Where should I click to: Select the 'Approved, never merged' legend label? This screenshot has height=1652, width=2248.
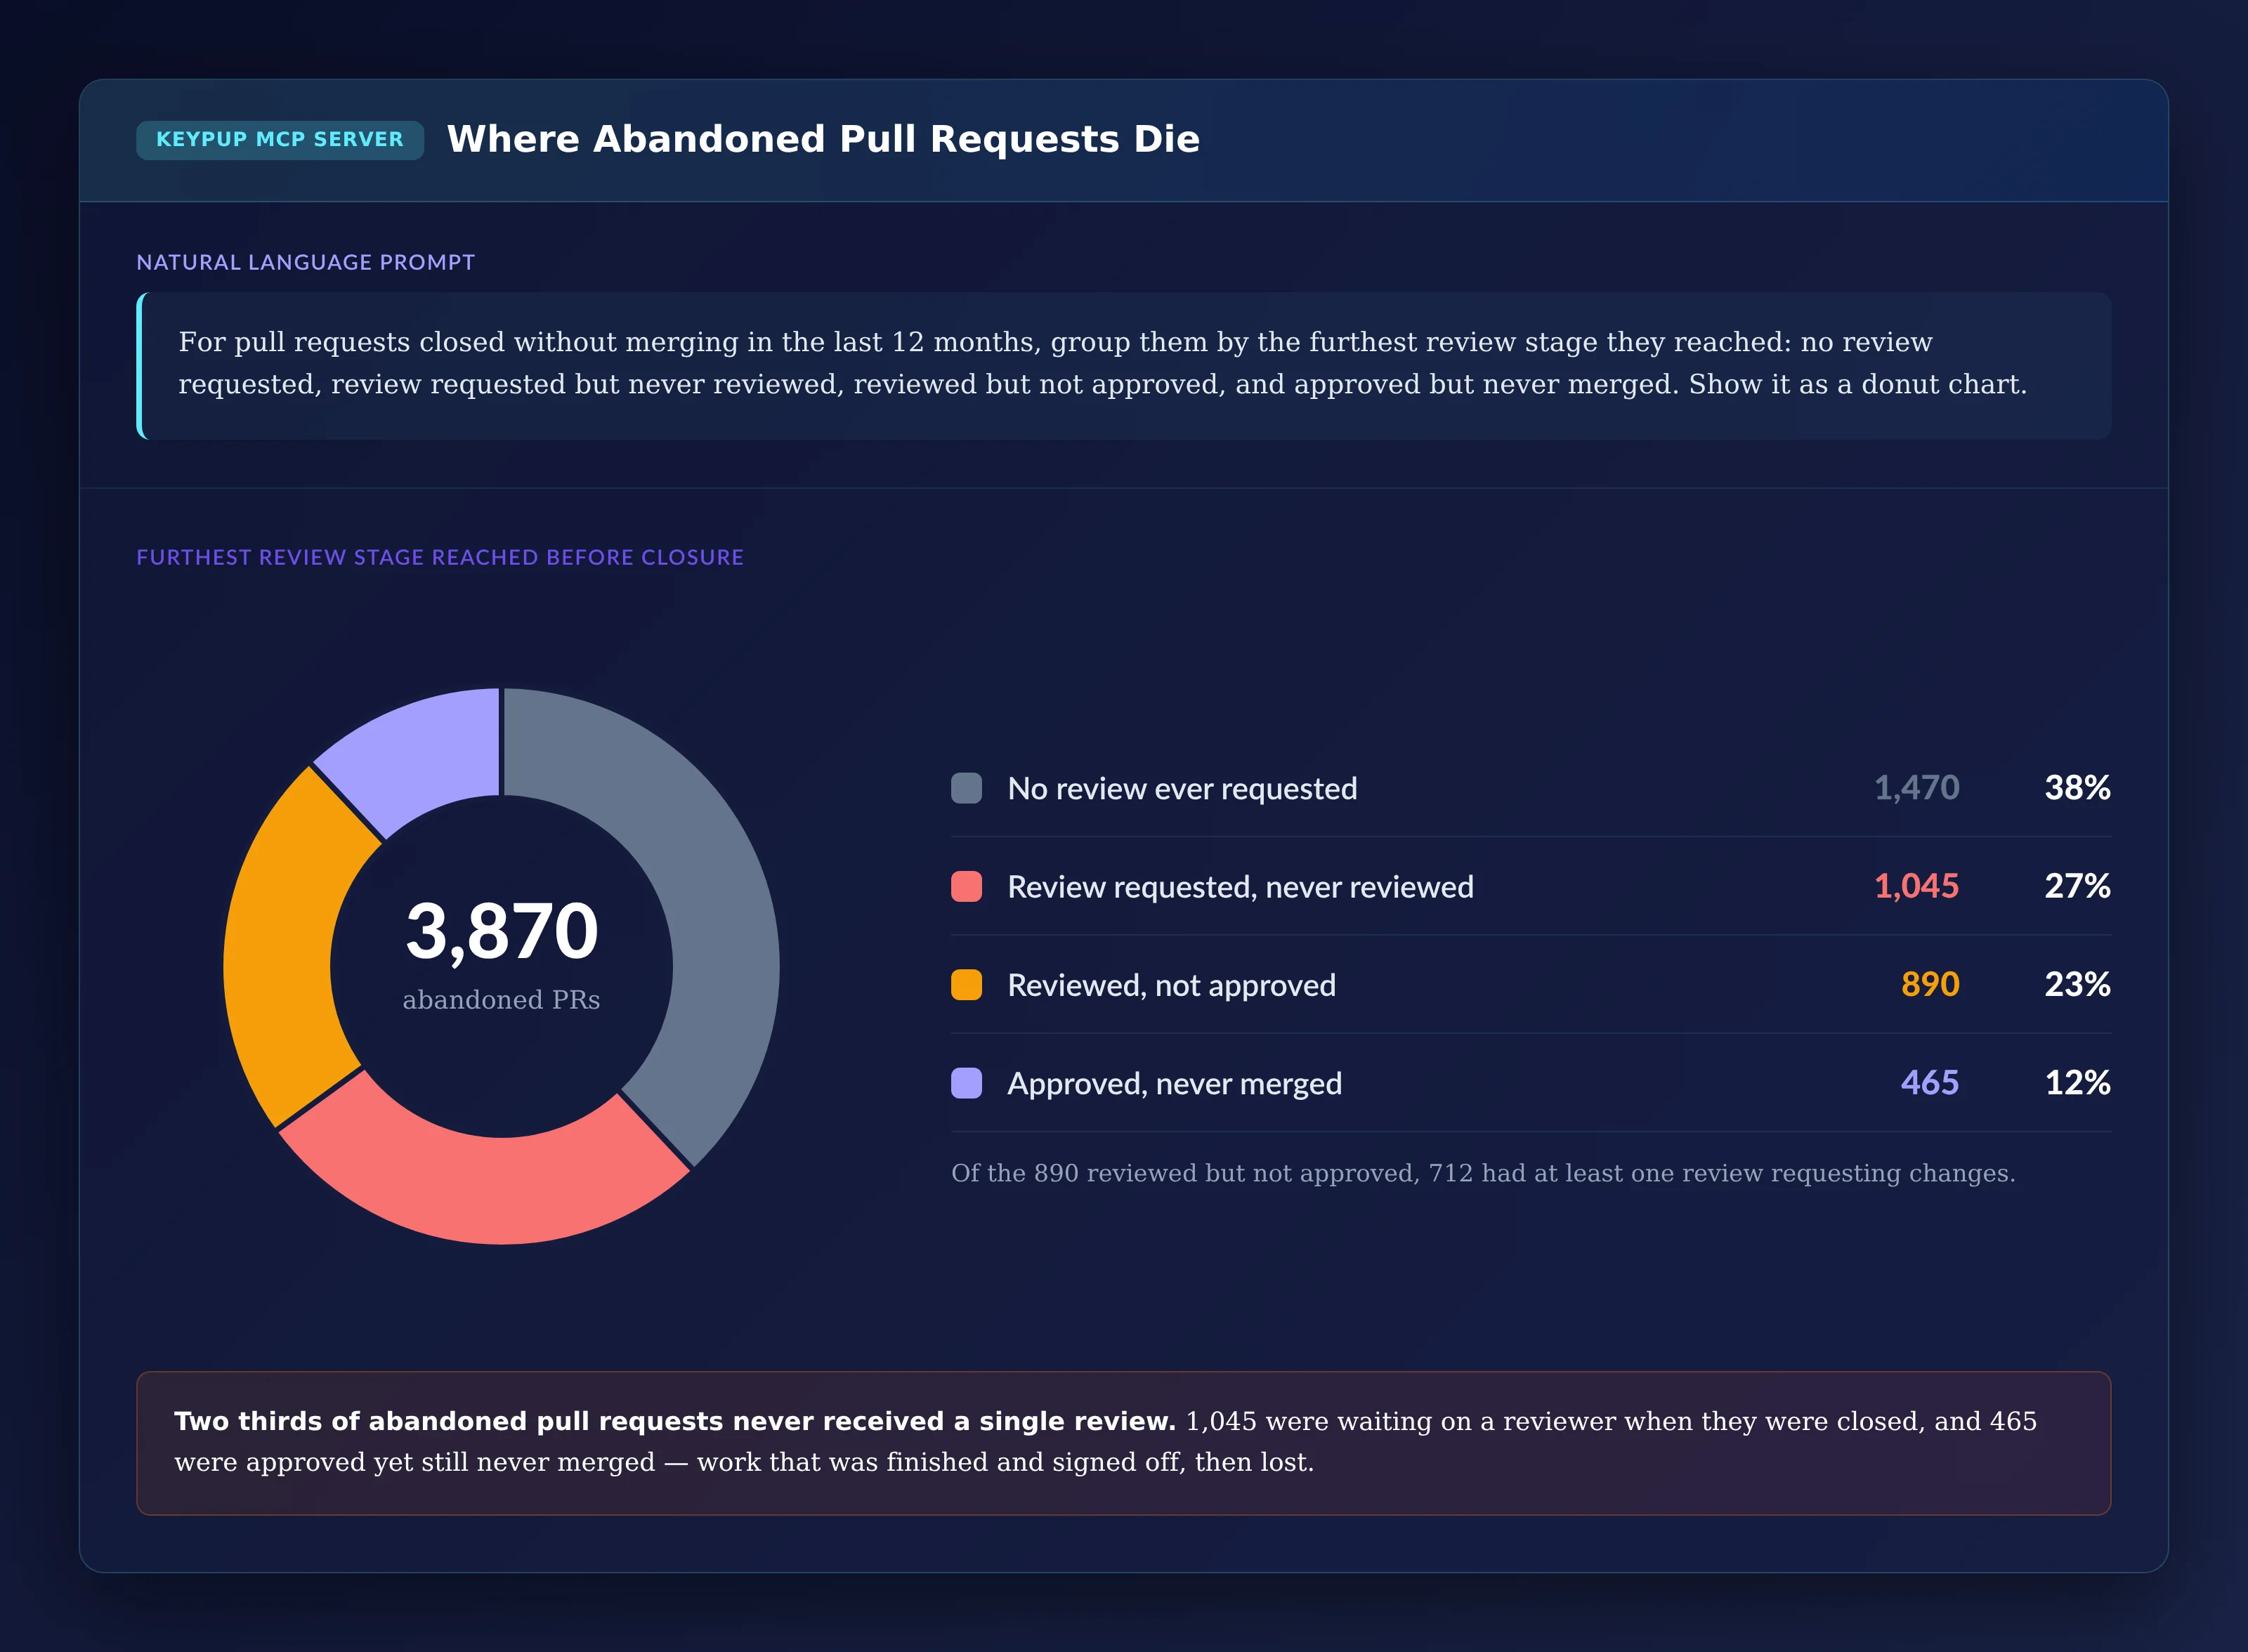click(1174, 1084)
